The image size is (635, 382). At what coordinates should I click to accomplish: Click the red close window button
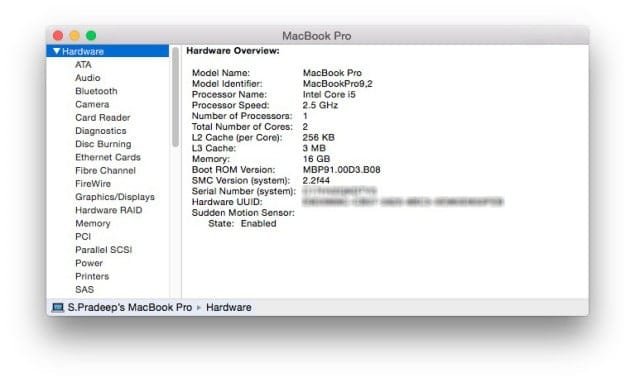58,36
